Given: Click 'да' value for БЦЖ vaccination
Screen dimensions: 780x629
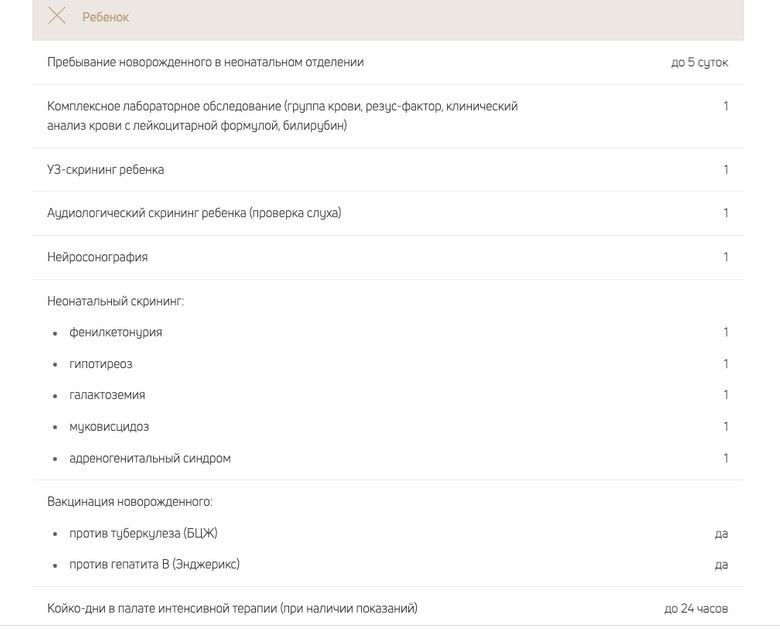Looking at the screenshot, I should coord(721,534).
